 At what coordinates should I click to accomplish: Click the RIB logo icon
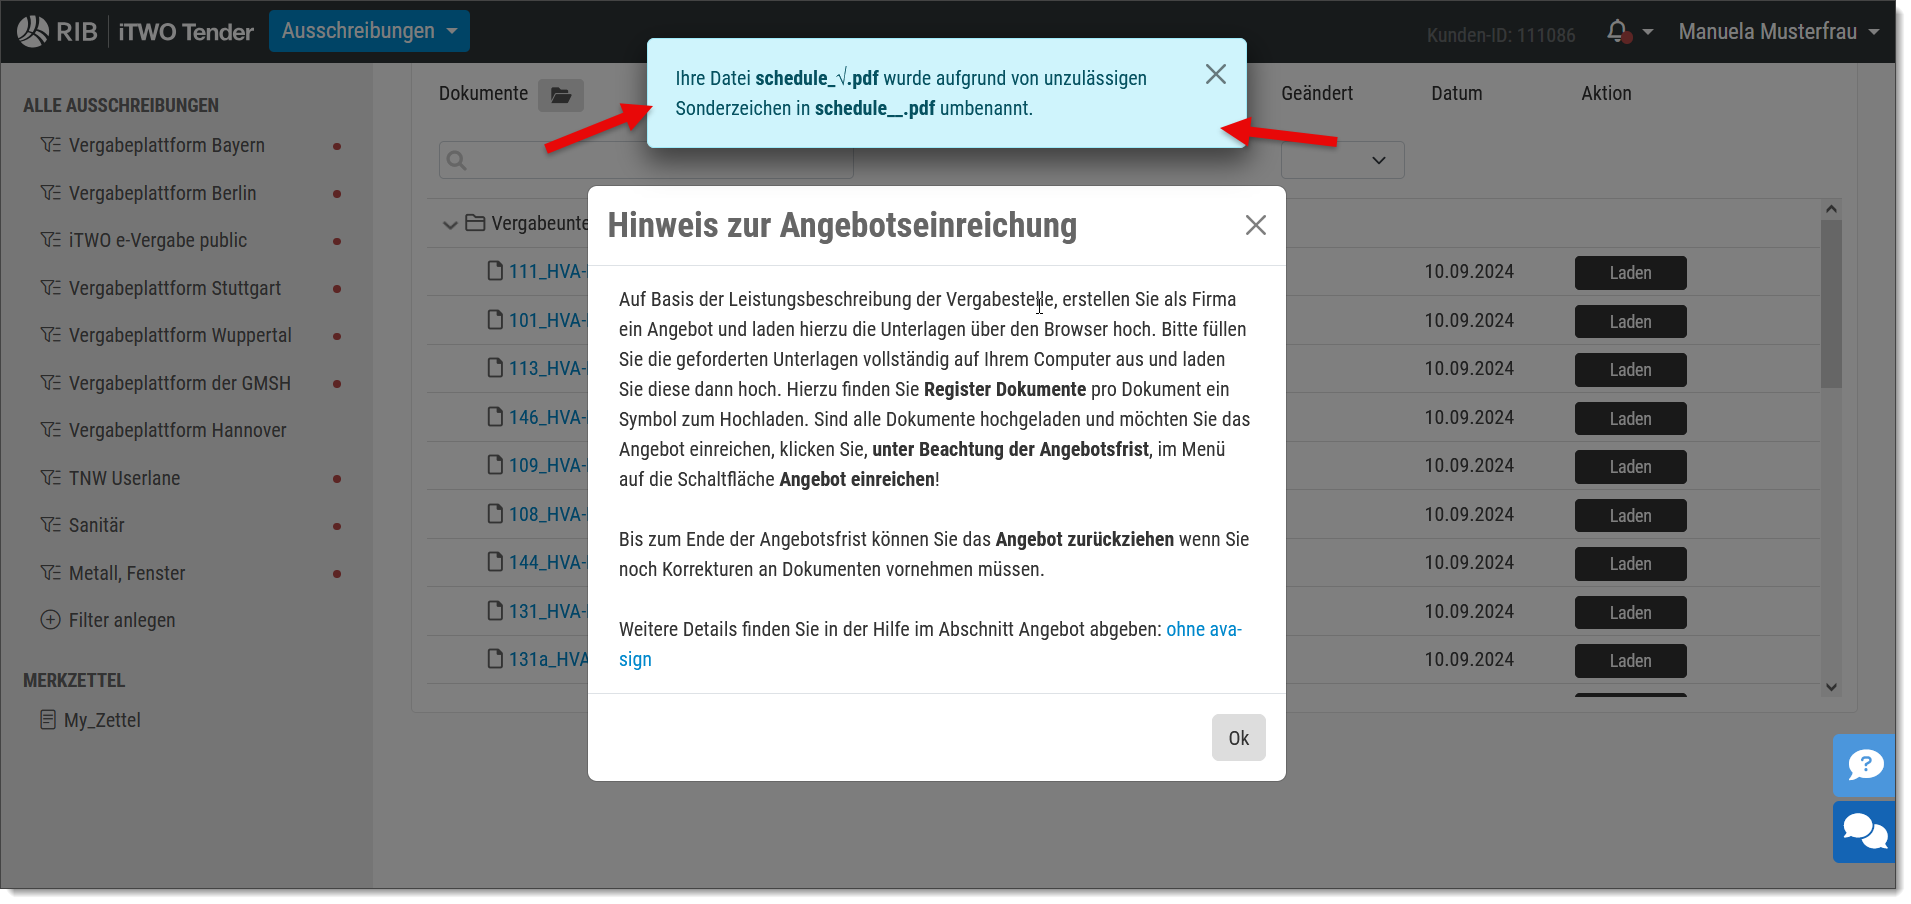[x=33, y=32]
